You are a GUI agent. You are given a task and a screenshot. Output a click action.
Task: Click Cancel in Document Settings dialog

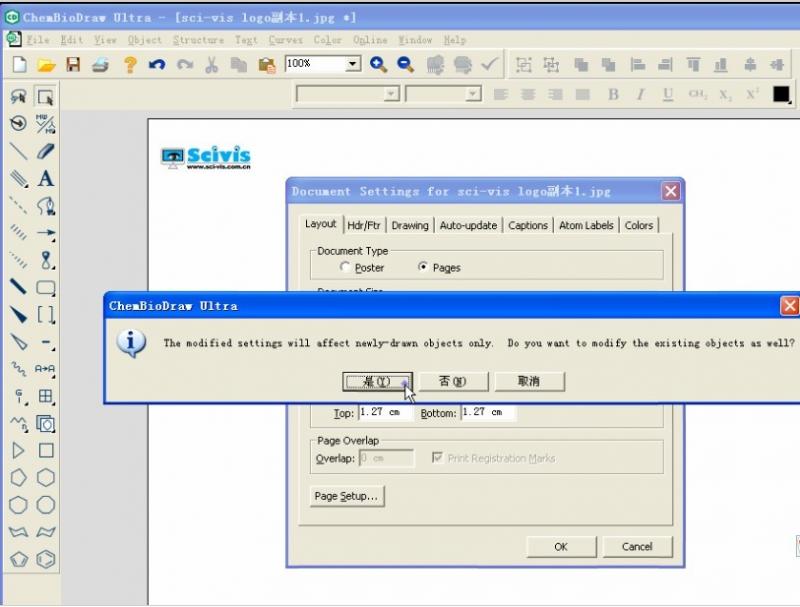(x=637, y=547)
